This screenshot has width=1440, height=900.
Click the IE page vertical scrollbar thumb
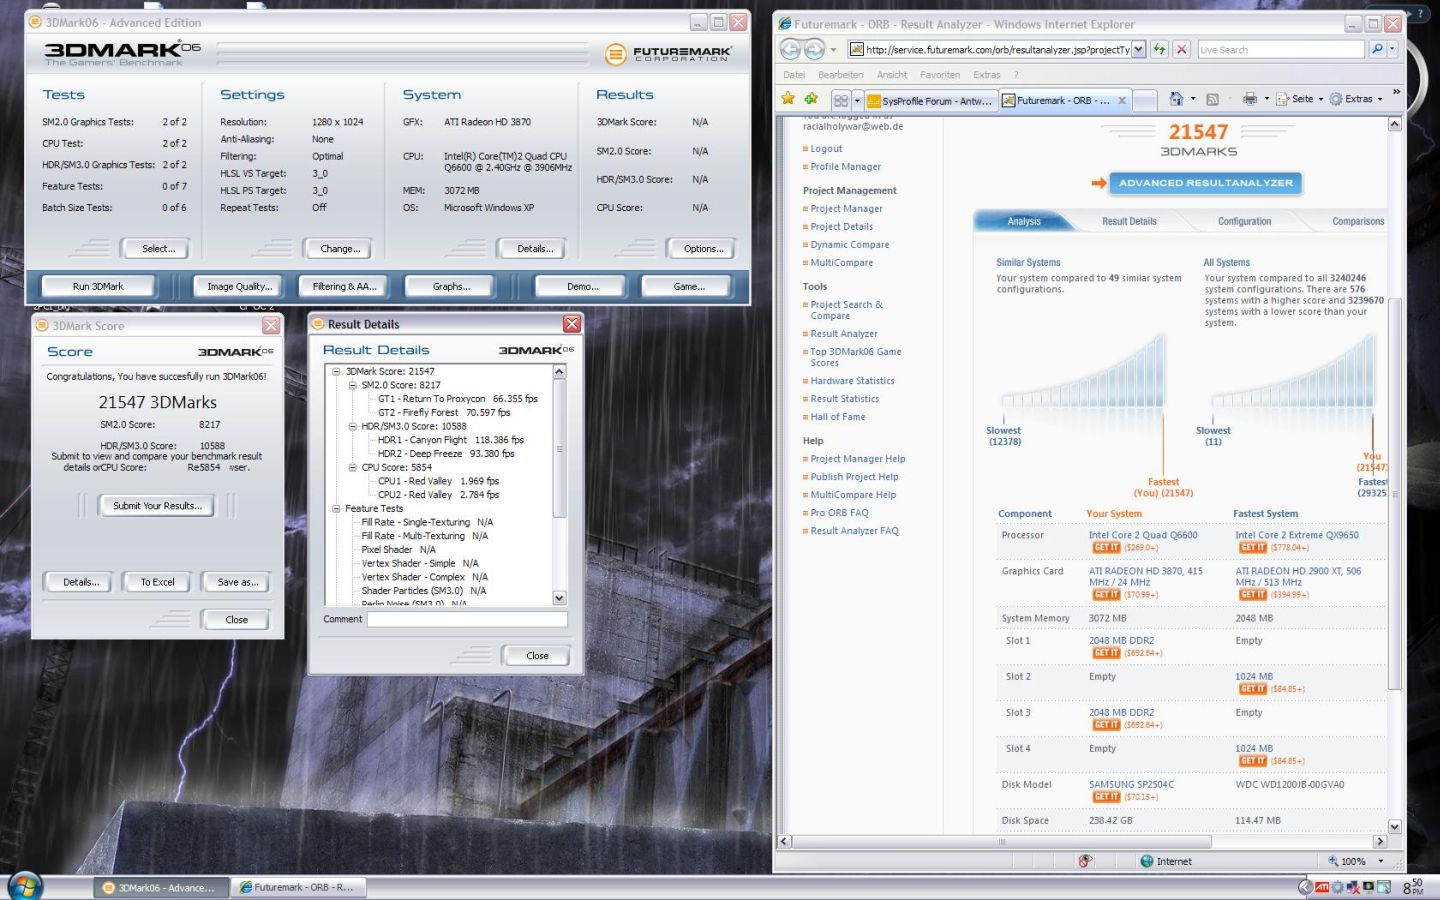click(1395, 494)
